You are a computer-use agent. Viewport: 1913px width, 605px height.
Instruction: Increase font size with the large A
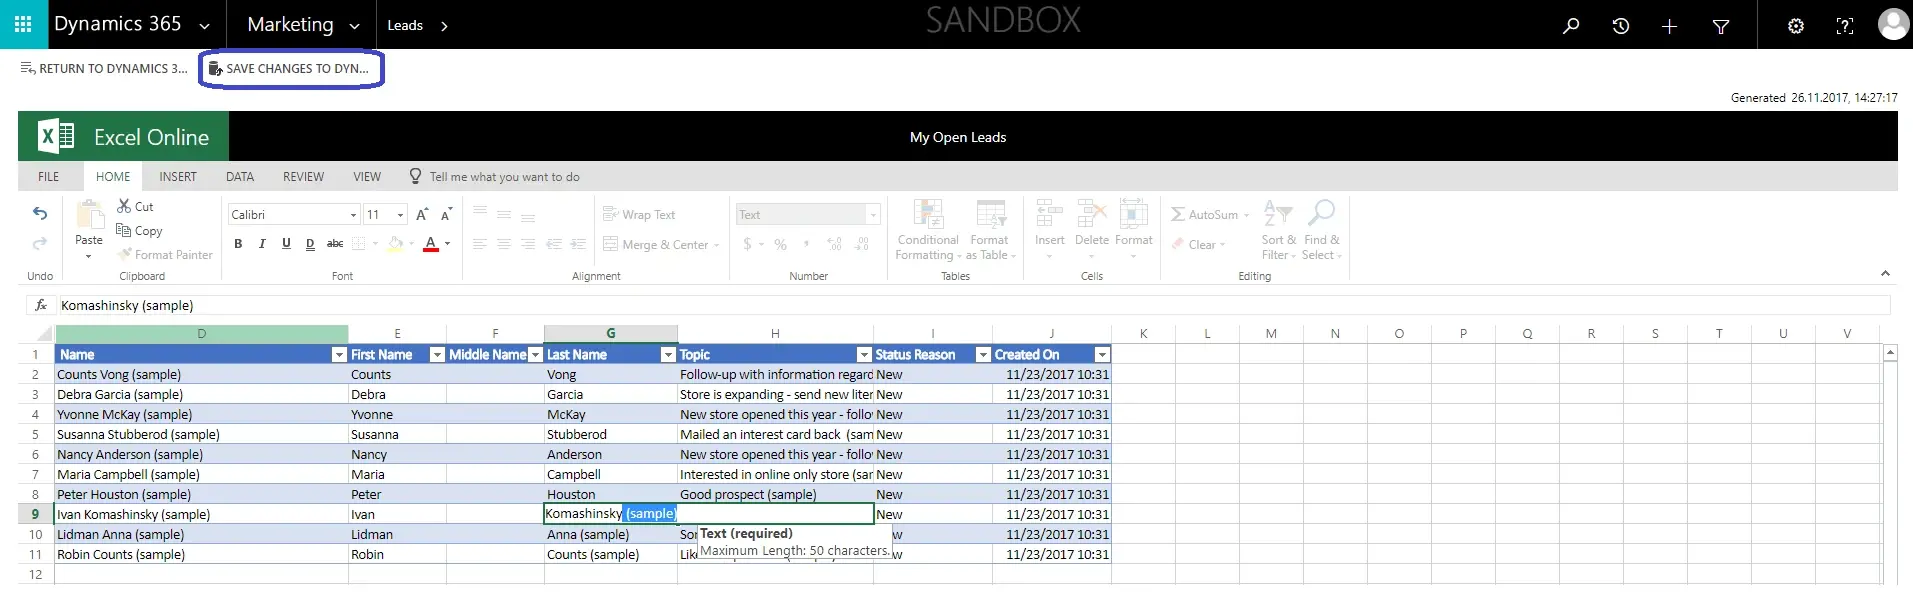(x=422, y=214)
